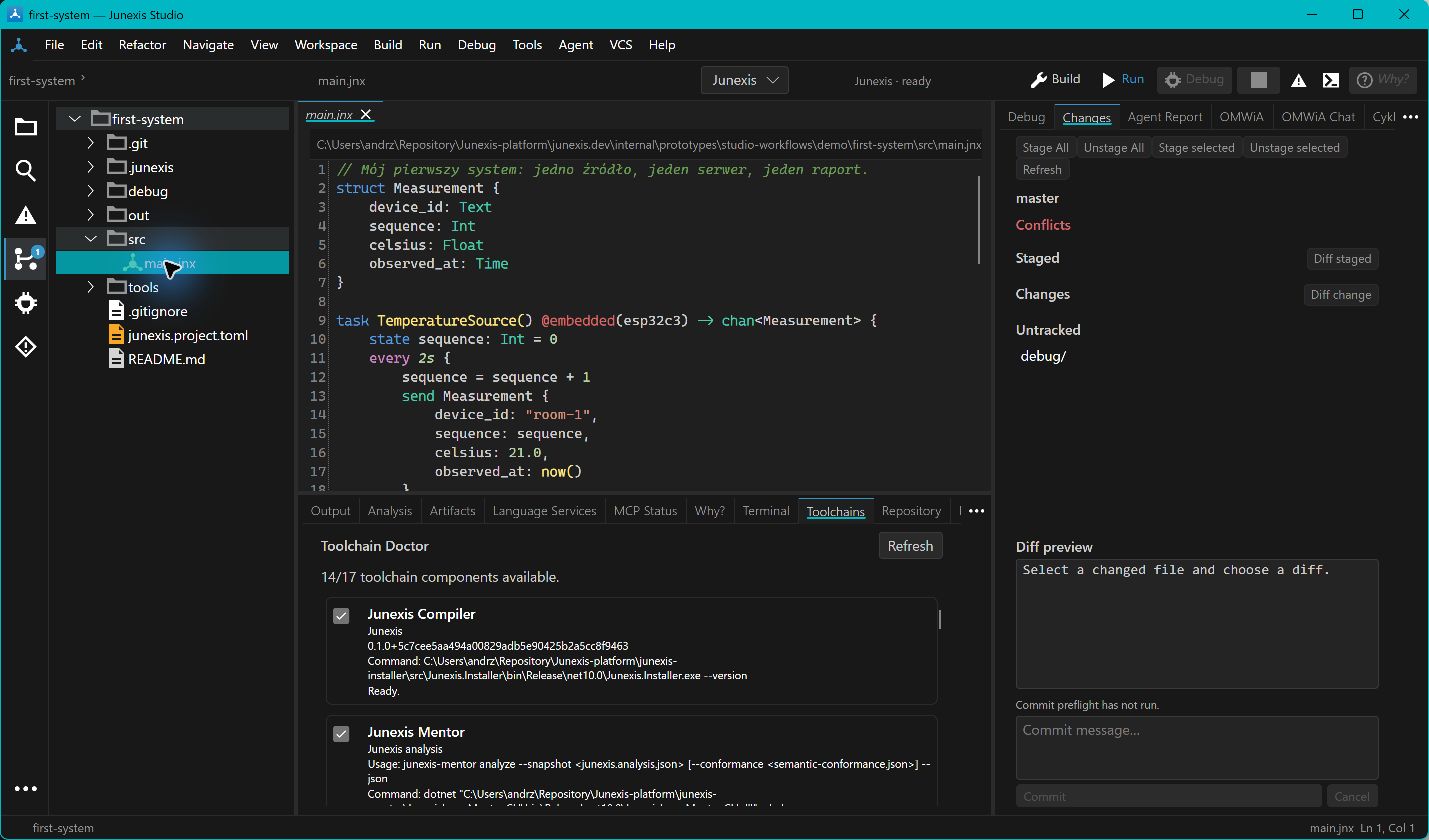Expand the tools folder
Image resolution: width=1429 pixels, height=840 pixels.
(x=91, y=287)
